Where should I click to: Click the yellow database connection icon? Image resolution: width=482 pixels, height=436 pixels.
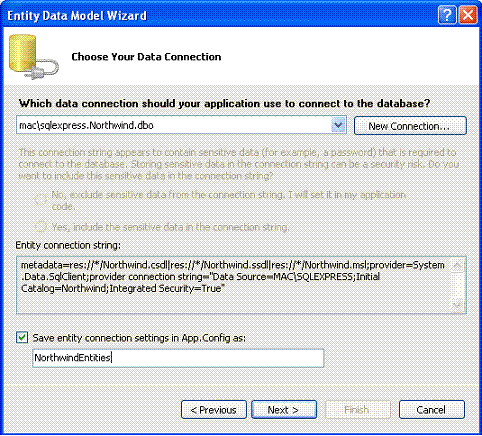pos(33,57)
